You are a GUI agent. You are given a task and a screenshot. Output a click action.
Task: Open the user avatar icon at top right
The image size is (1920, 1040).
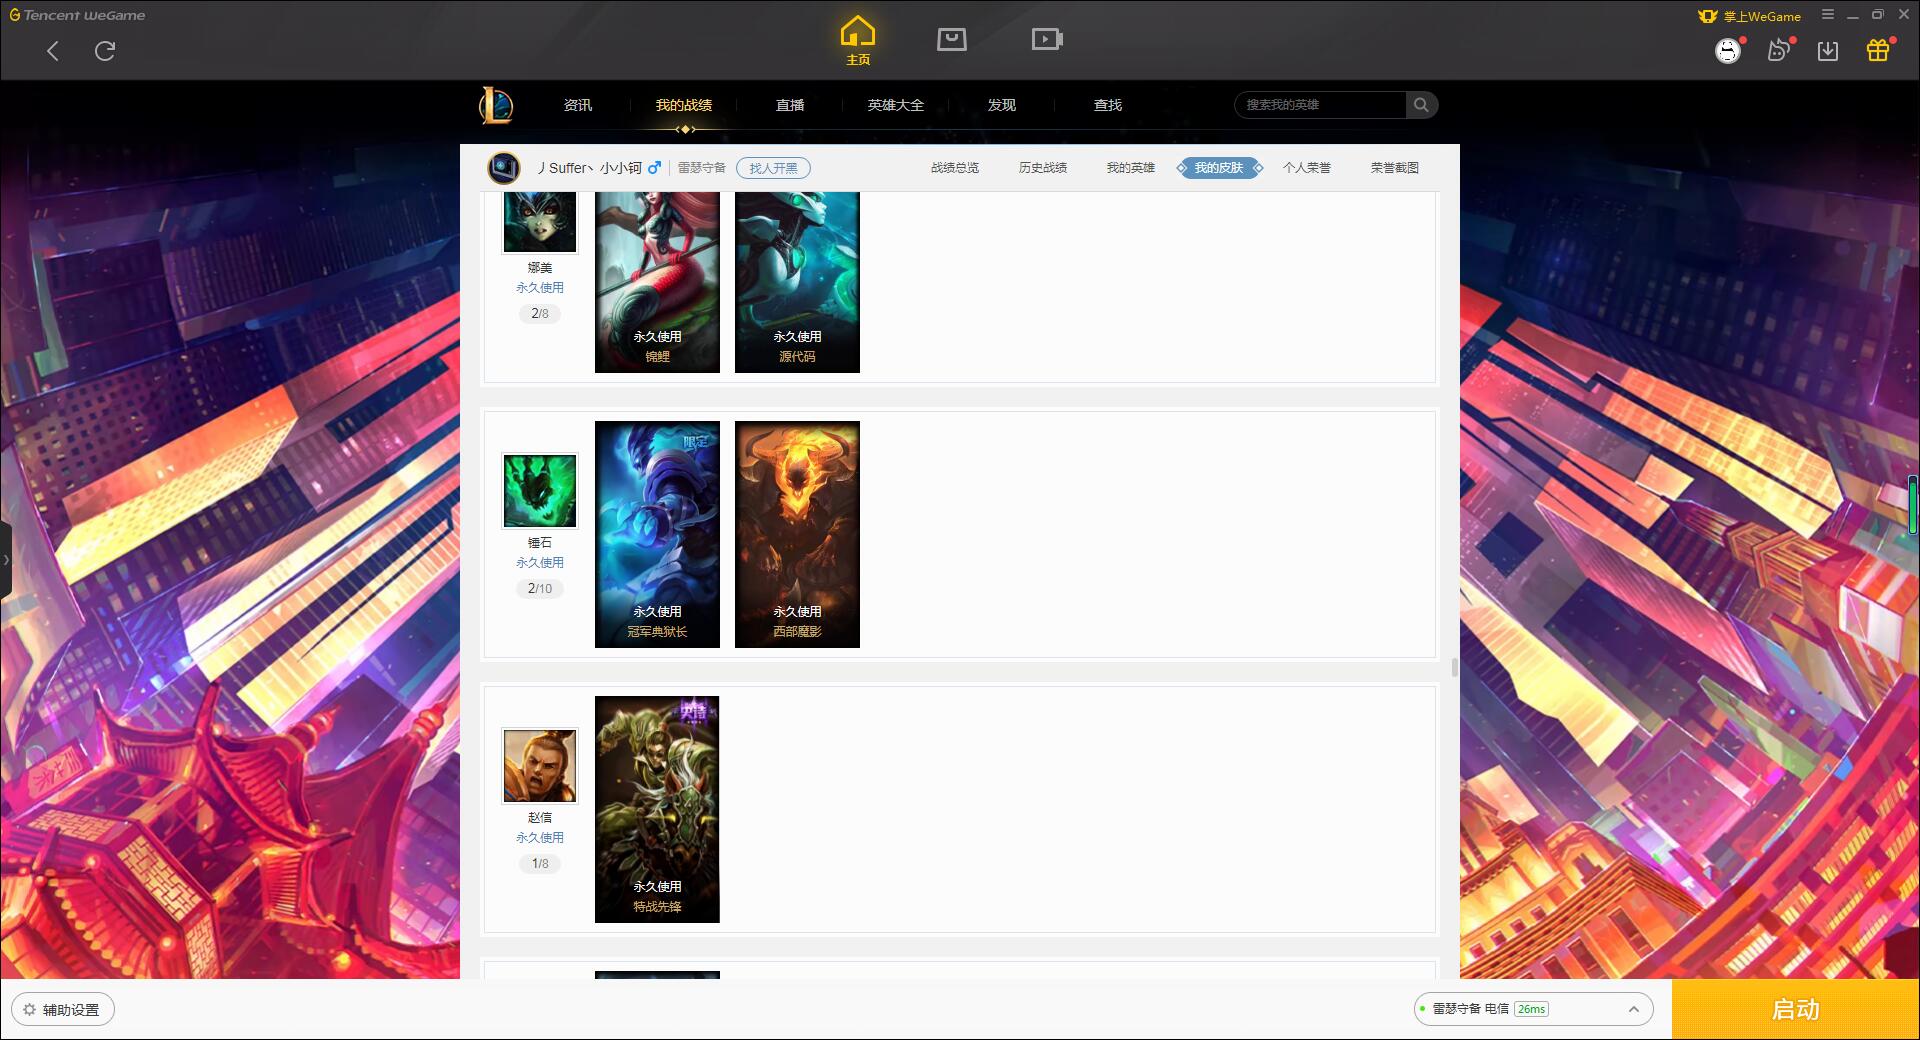[1728, 50]
